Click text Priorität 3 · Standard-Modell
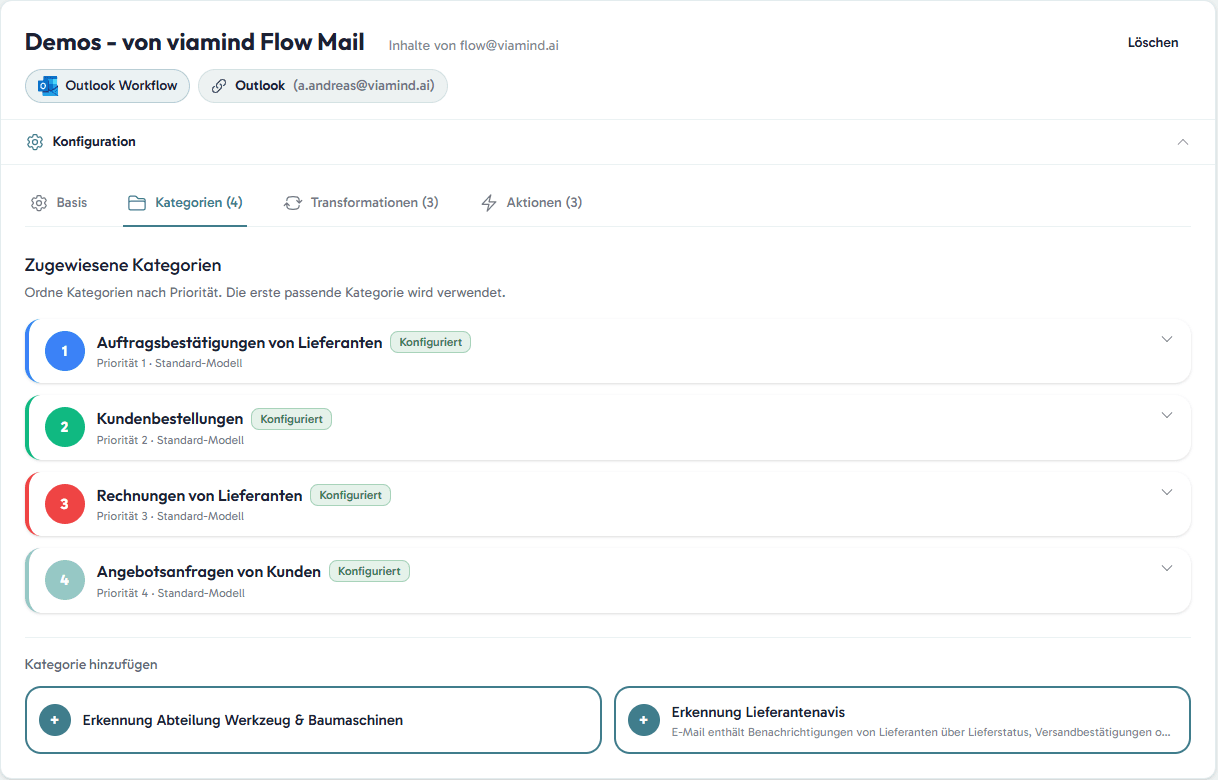 pyautogui.click(x=171, y=516)
